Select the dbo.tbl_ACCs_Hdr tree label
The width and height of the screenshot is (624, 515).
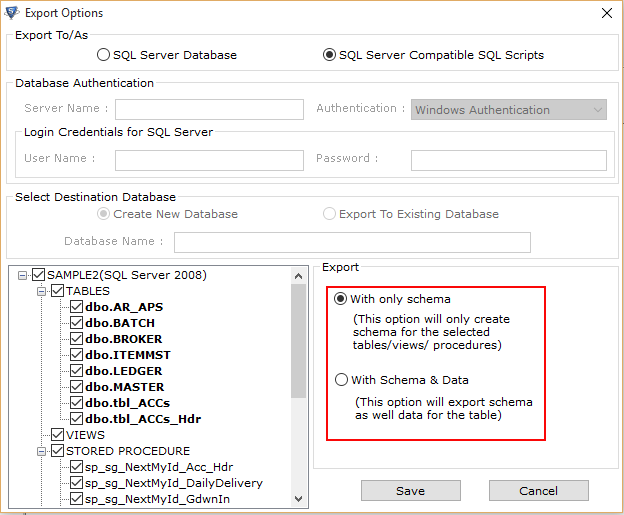[x=143, y=419]
